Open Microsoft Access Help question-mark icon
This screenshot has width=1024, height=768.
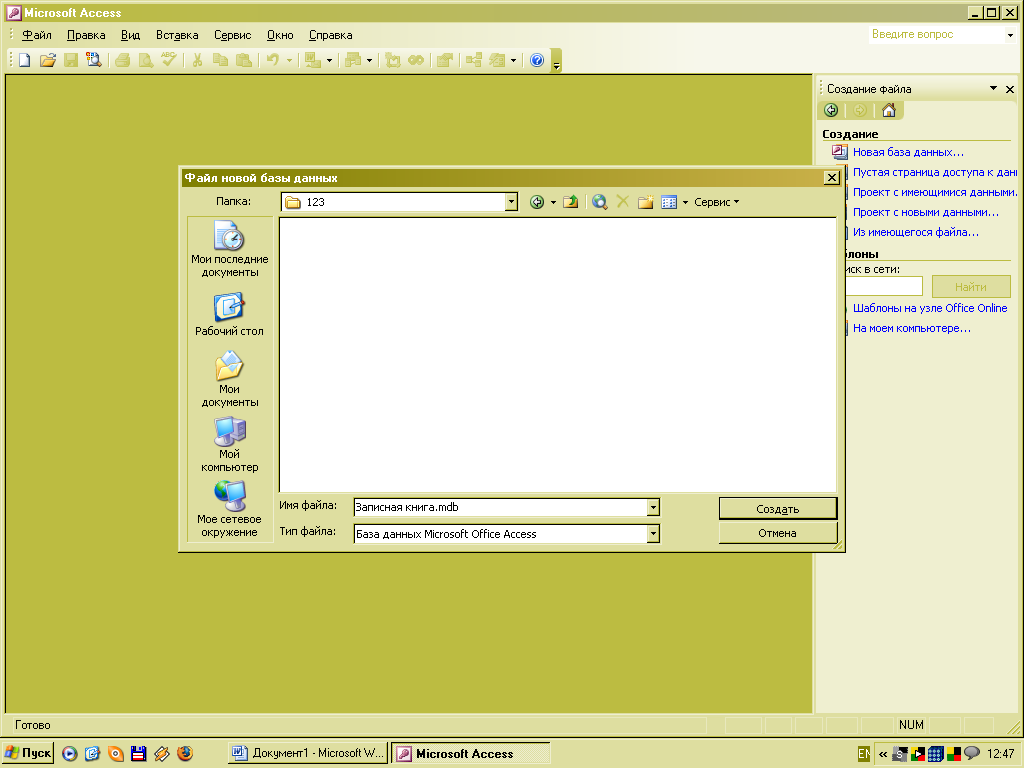(x=537, y=60)
